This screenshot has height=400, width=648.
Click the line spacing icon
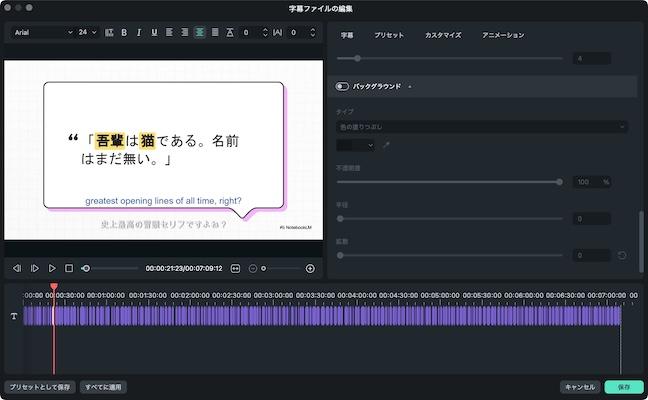click(230, 32)
